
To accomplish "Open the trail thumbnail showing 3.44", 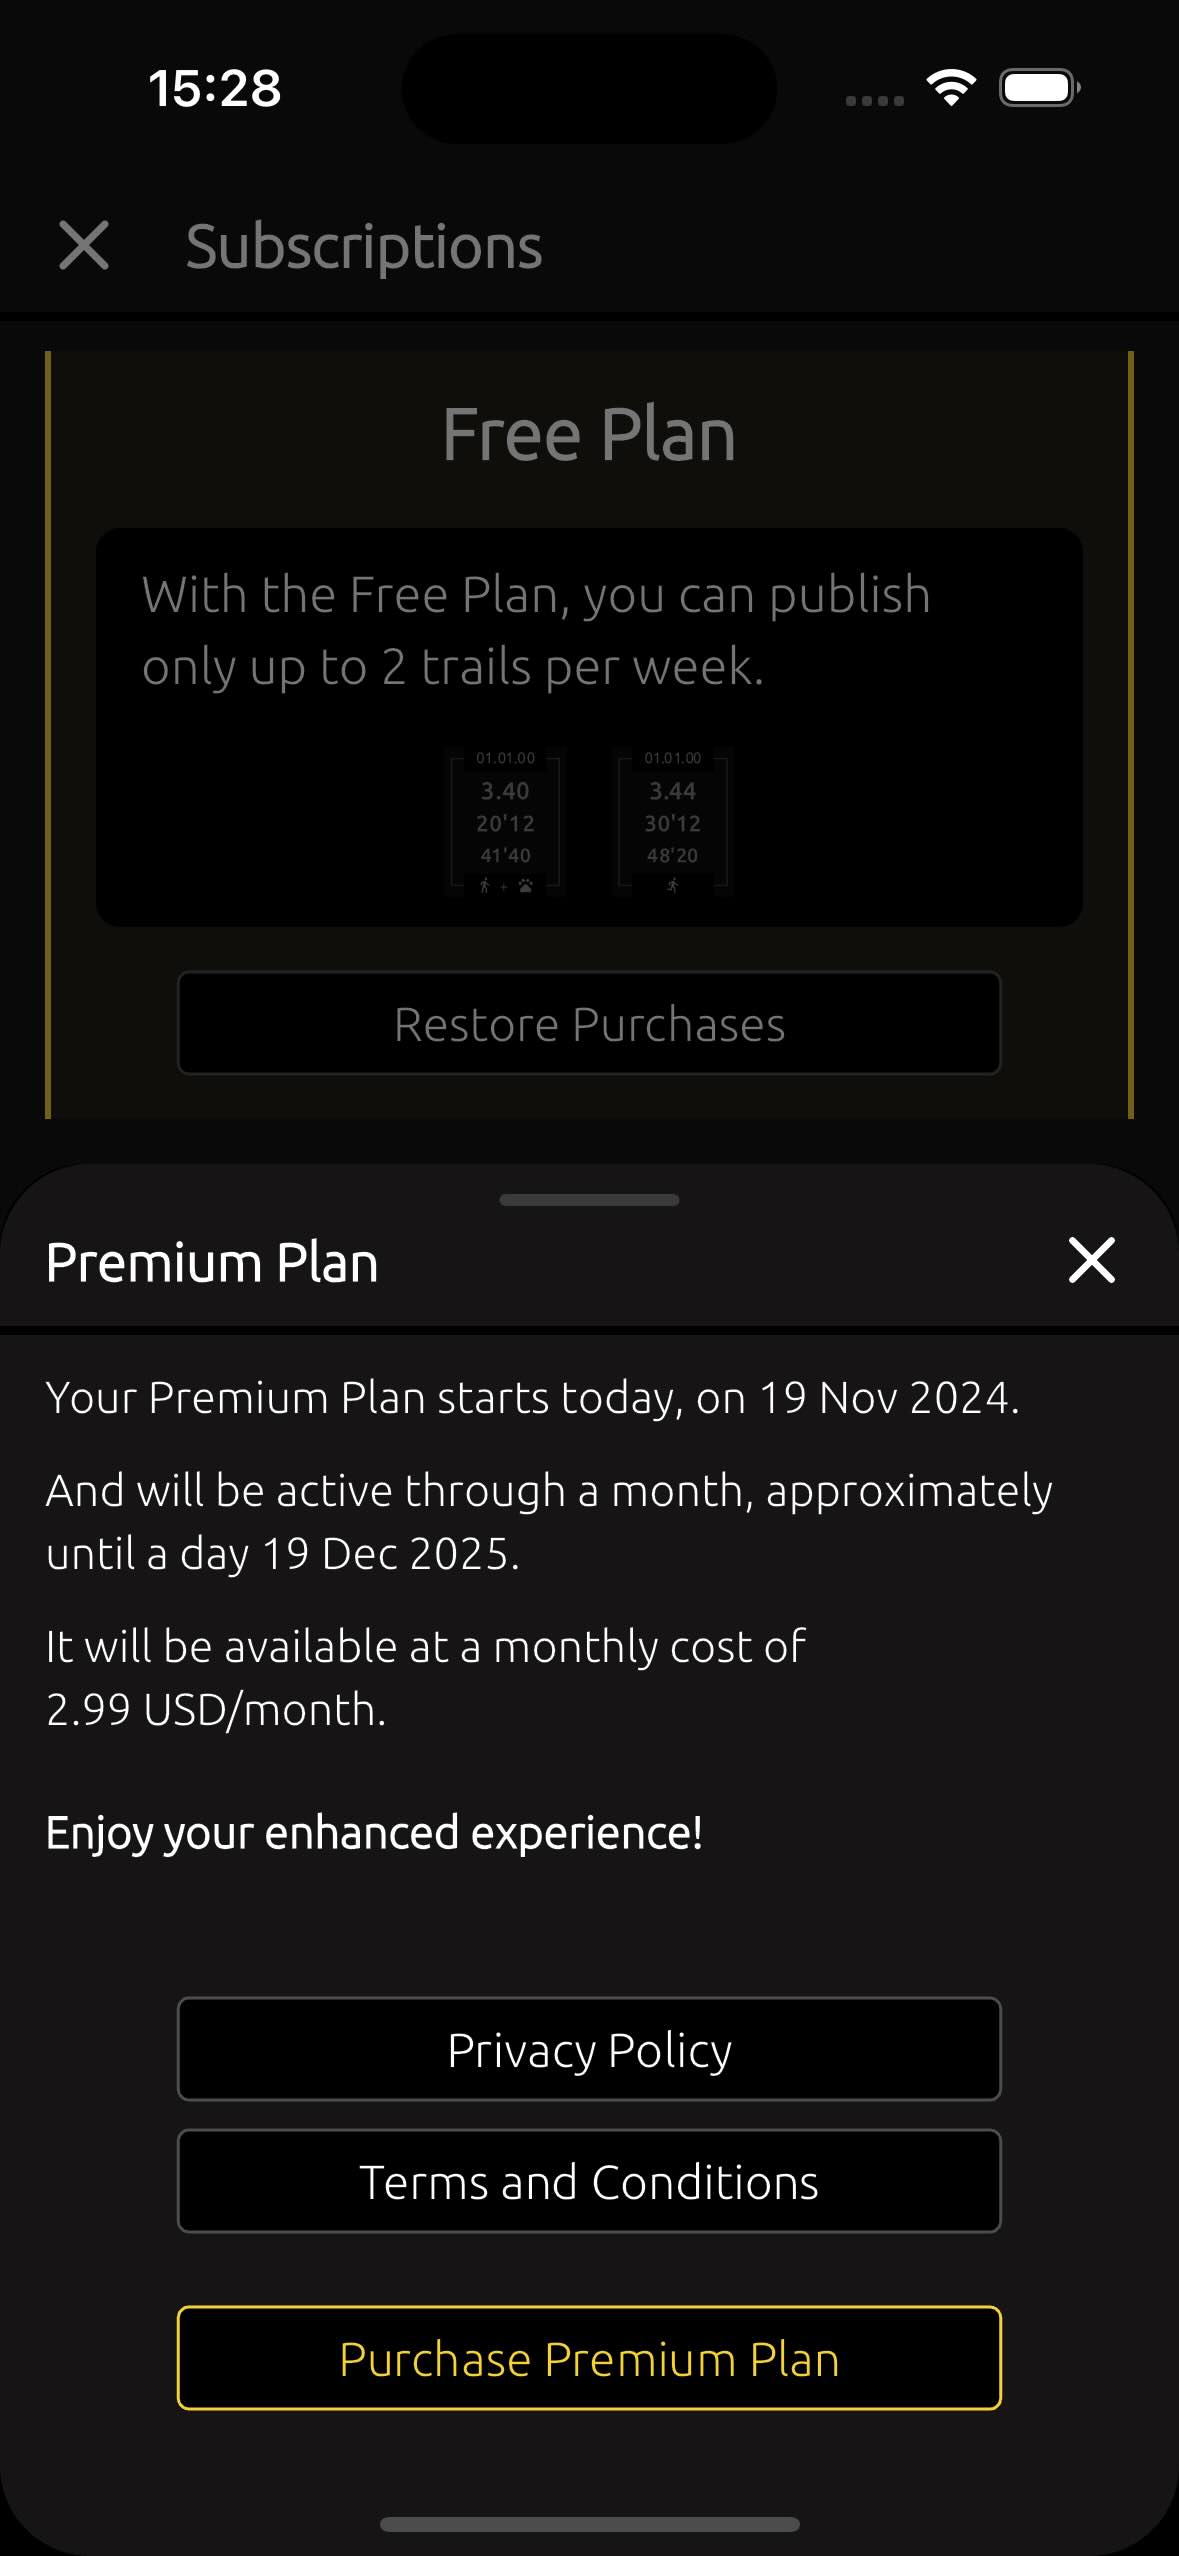I will [x=673, y=820].
